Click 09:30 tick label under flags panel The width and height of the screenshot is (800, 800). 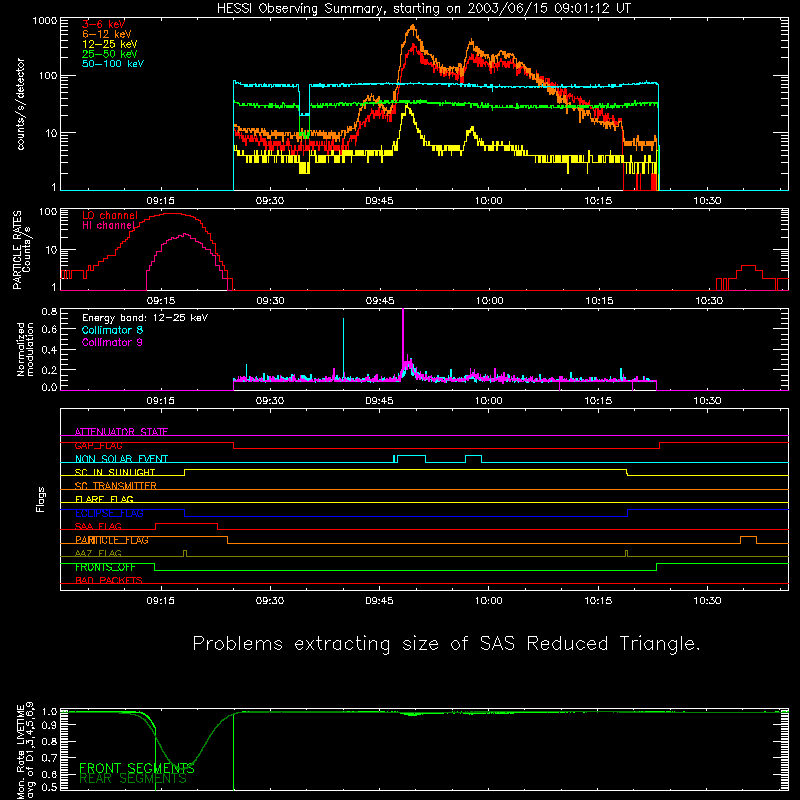point(270,601)
